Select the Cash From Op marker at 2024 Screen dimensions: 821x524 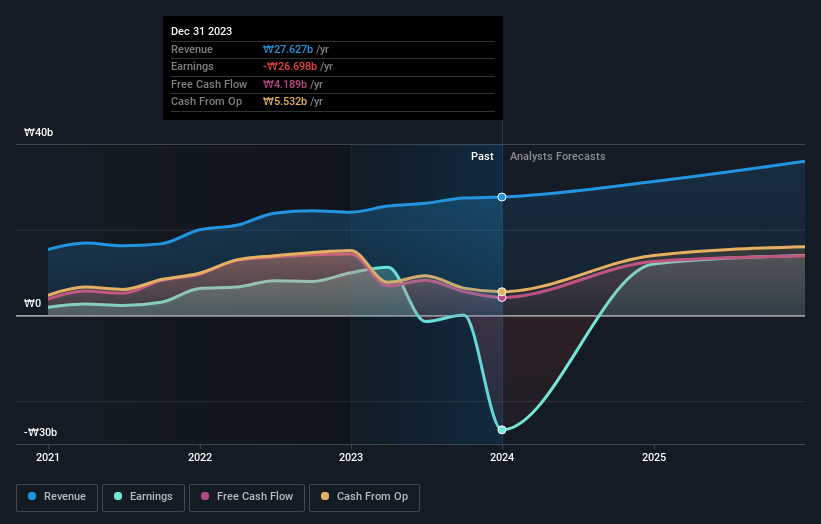502,292
